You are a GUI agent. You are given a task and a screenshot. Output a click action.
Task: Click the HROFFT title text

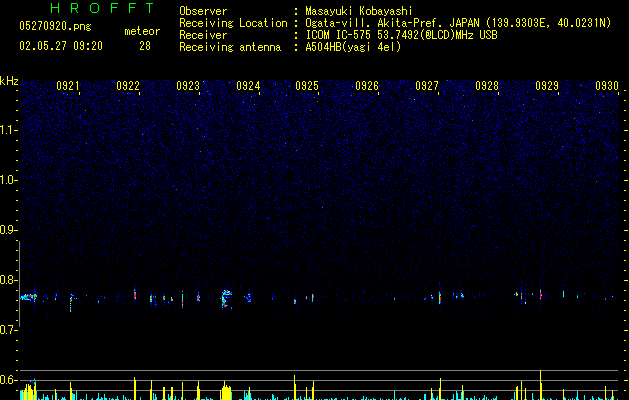tap(103, 8)
